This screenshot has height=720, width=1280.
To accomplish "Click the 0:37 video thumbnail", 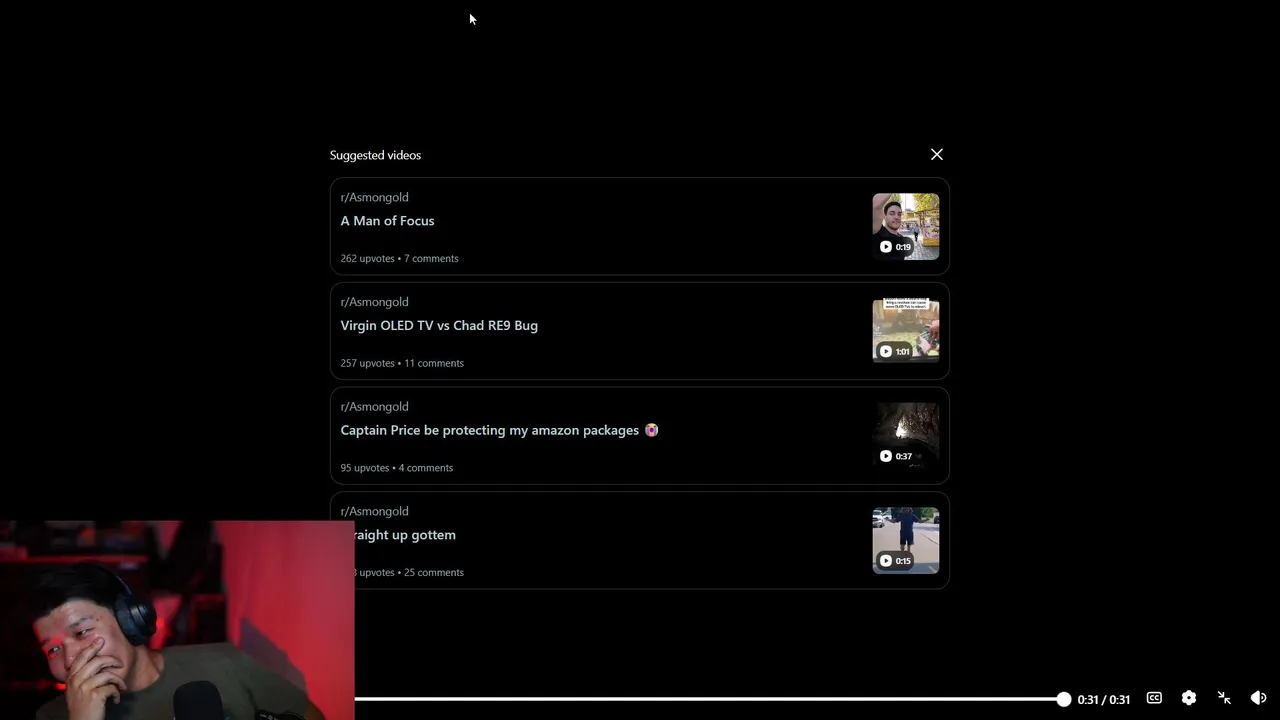I will (906, 436).
